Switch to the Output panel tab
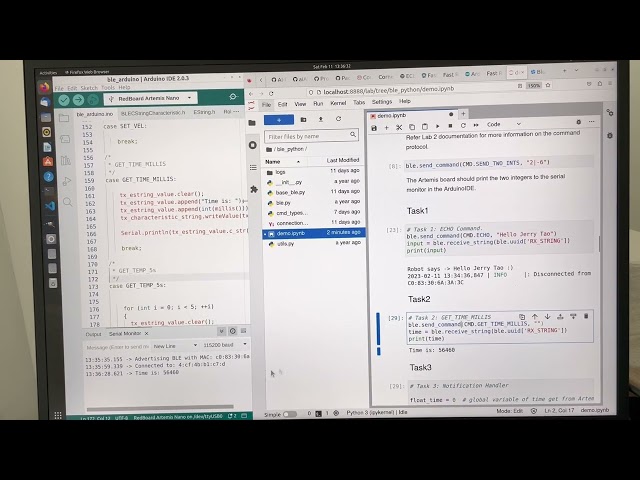 (93, 334)
